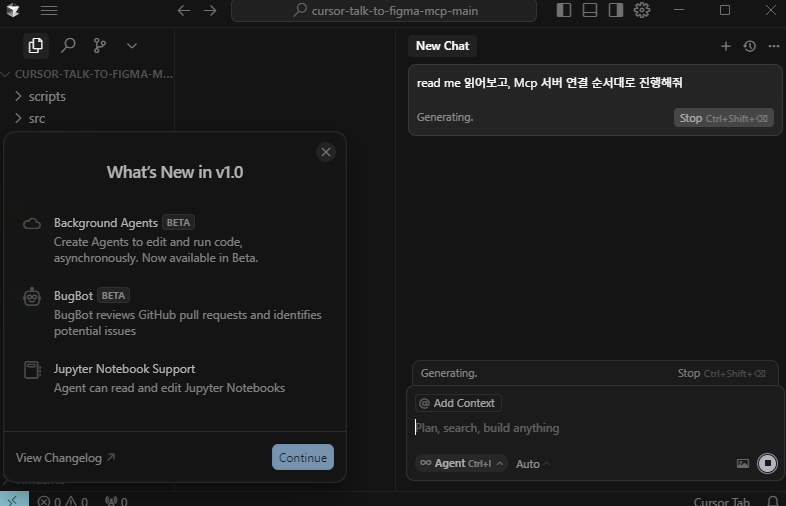Screen dimensions: 786x506
Task: Collapse the CURSOR-TALK-TO-FIGMA-M... project root
Action: point(87,74)
